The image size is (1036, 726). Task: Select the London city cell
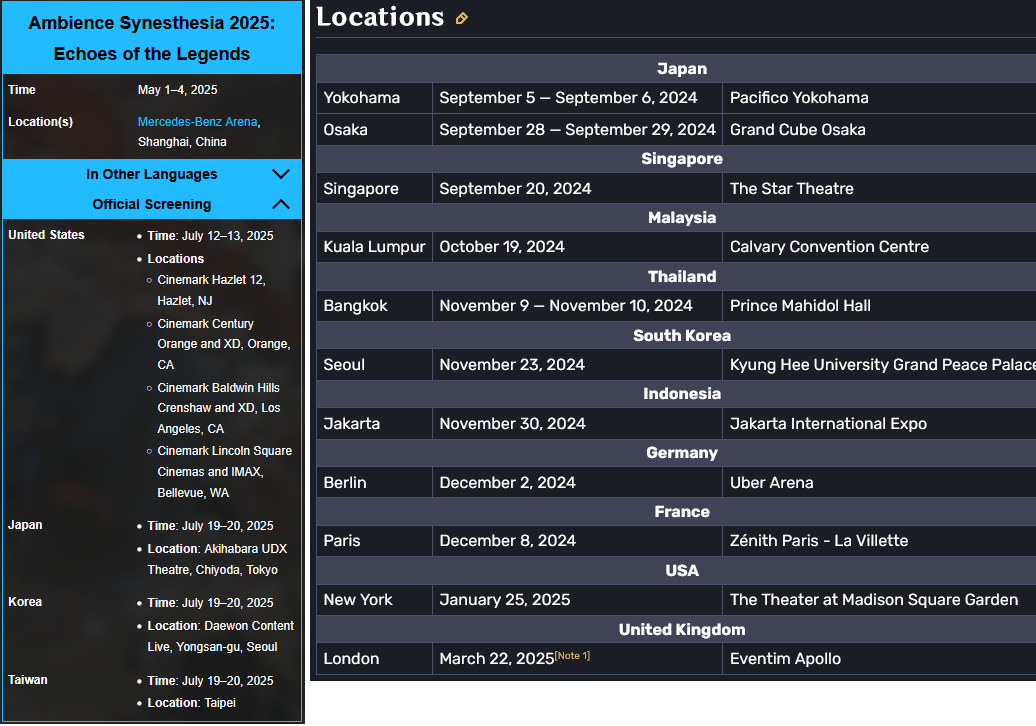coord(375,659)
